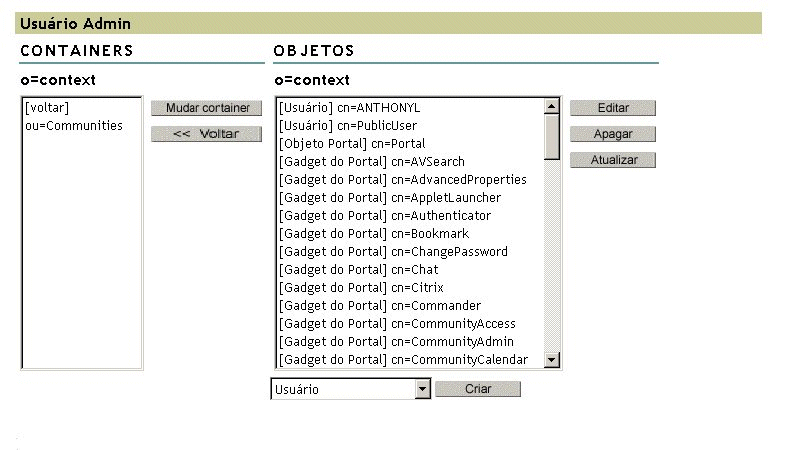
Task: Choose the cn=ChangePassword gadget entry
Action: (x=393, y=252)
